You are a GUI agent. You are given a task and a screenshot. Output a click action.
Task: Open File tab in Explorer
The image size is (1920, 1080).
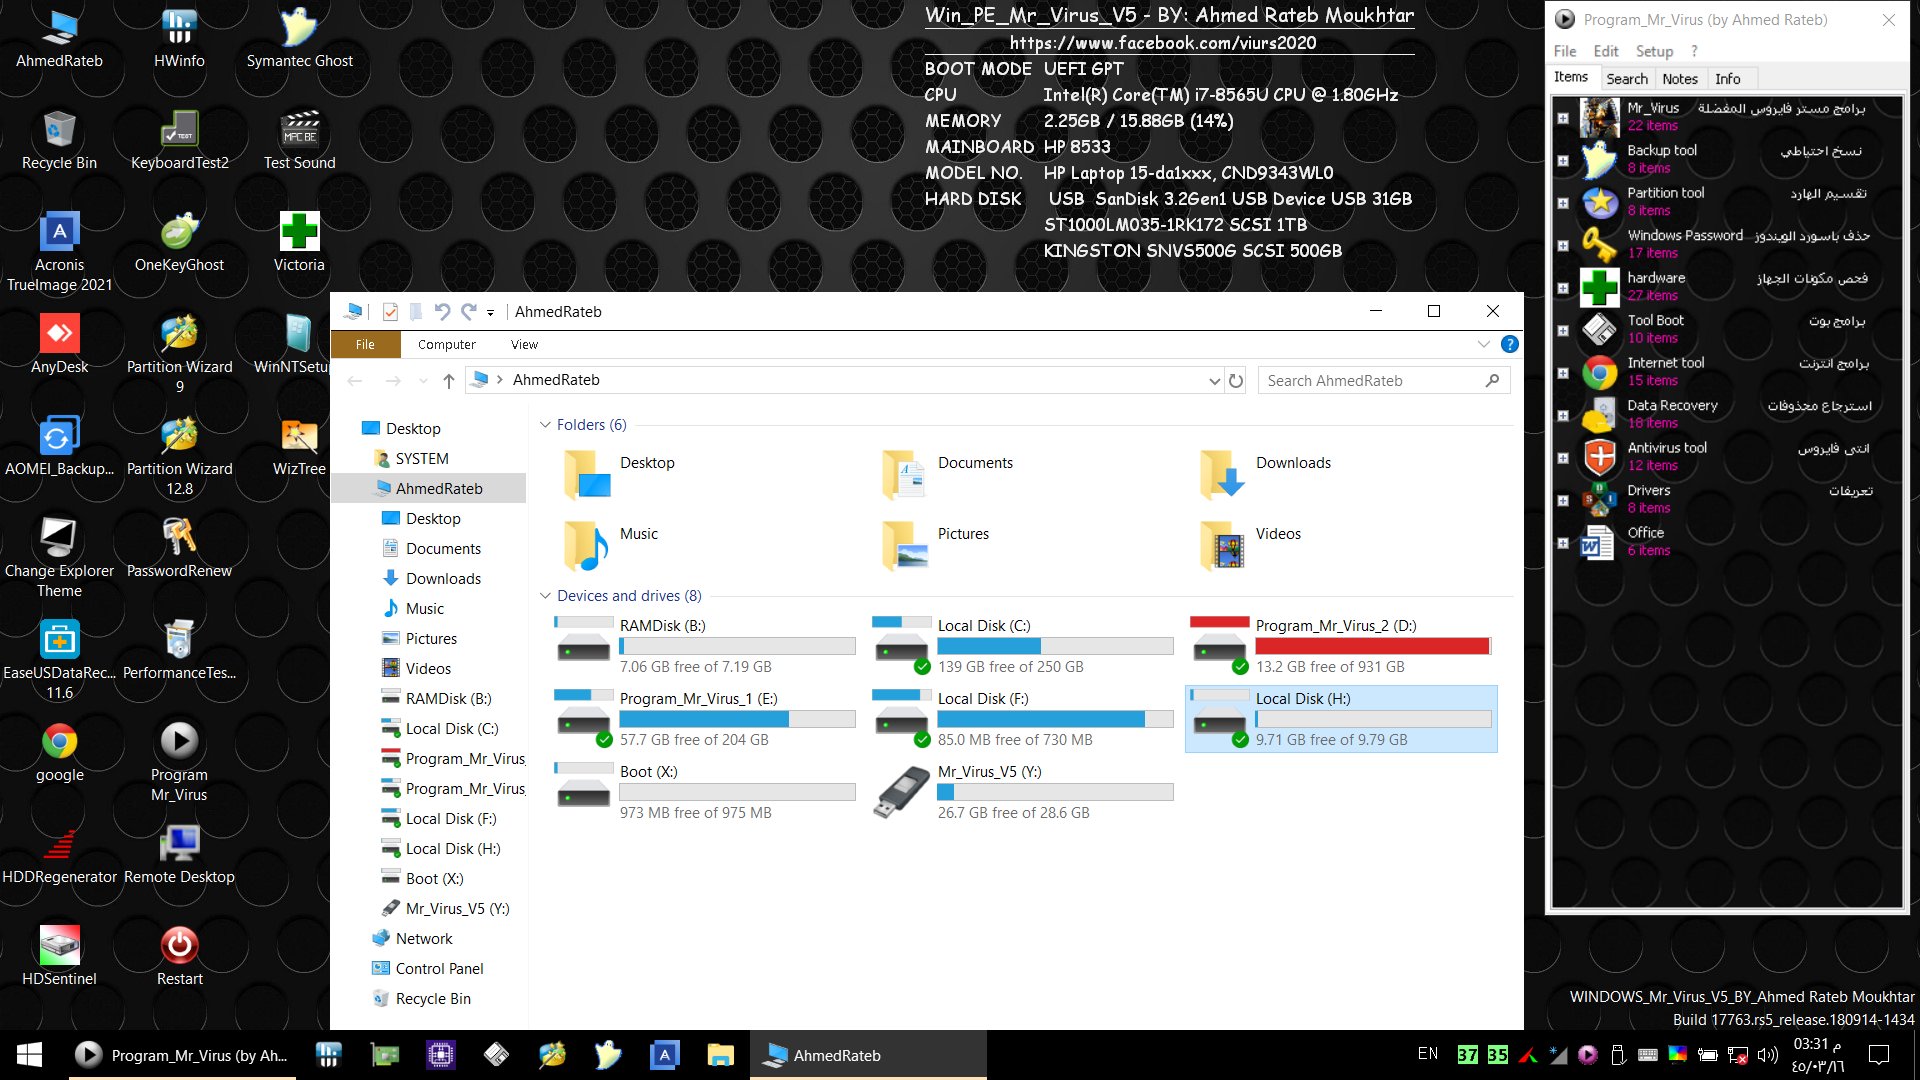pyautogui.click(x=365, y=344)
